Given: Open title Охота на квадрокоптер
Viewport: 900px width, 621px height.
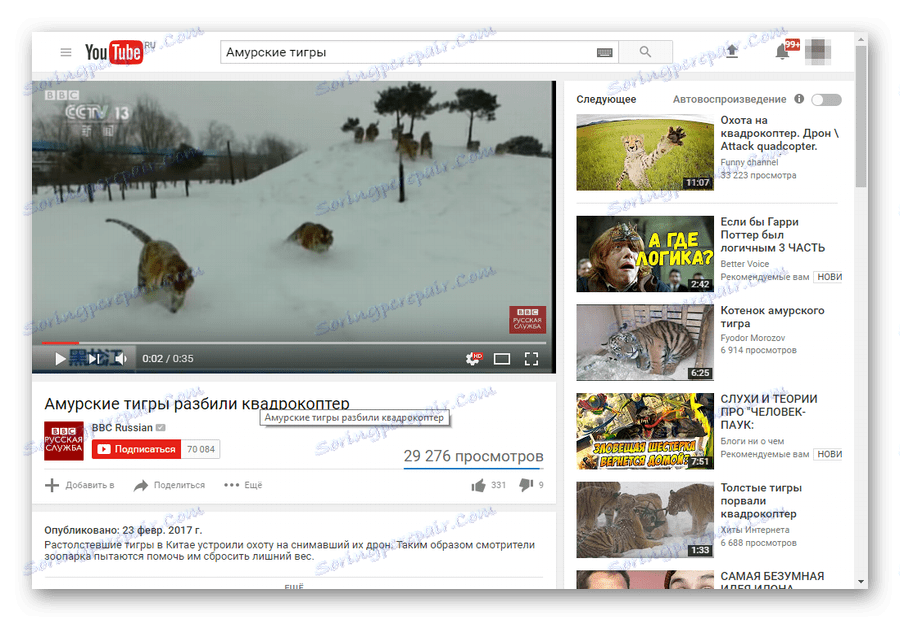Looking at the screenshot, I should pyautogui.click(x=779, y=133).
